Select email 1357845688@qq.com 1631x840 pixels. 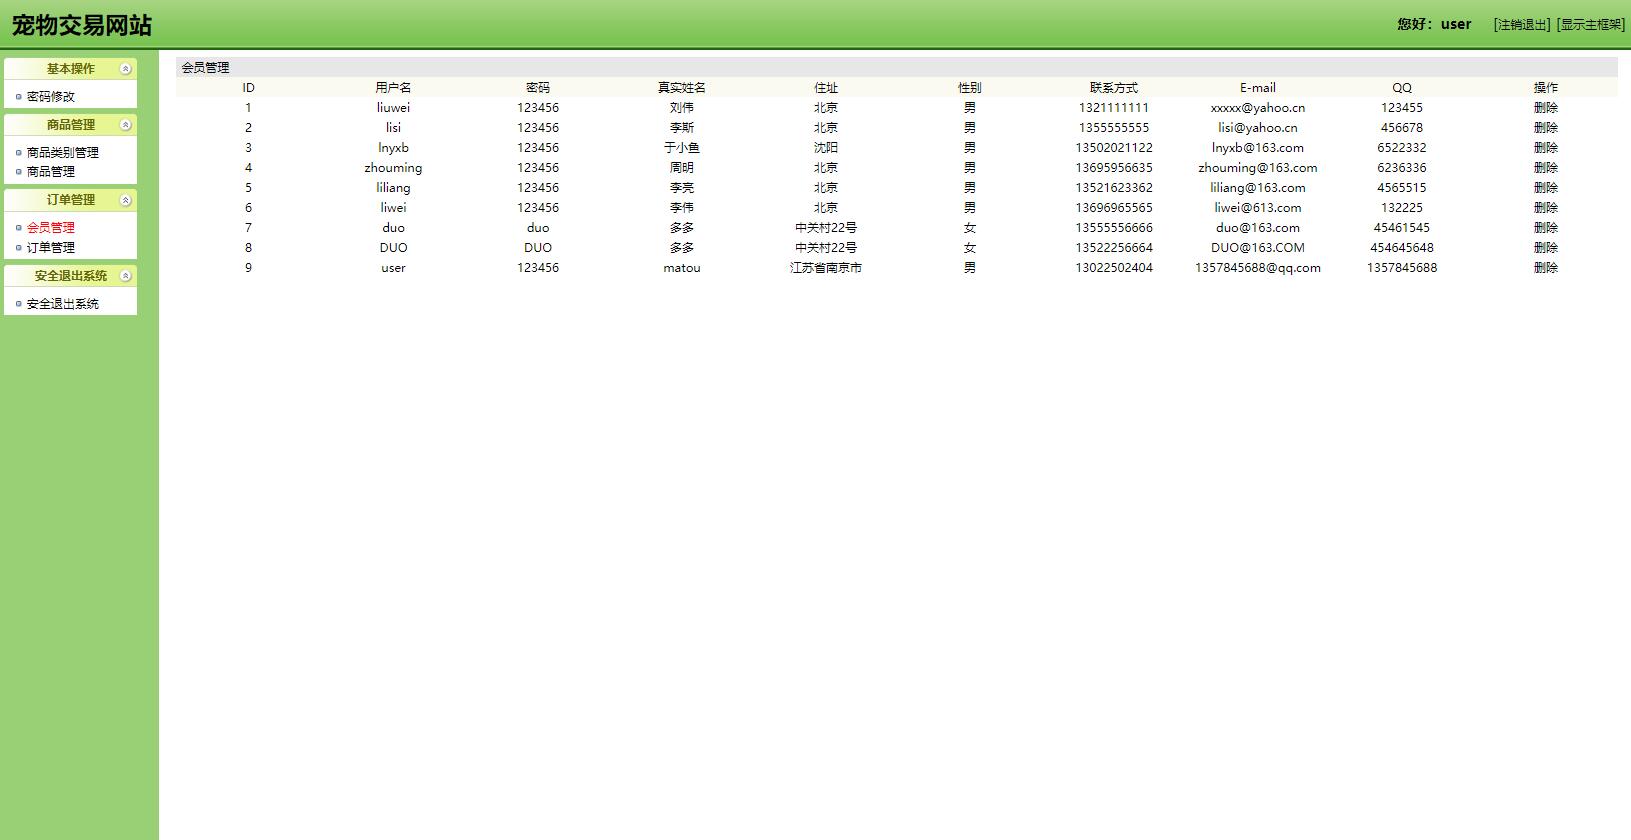point(1258,268)
